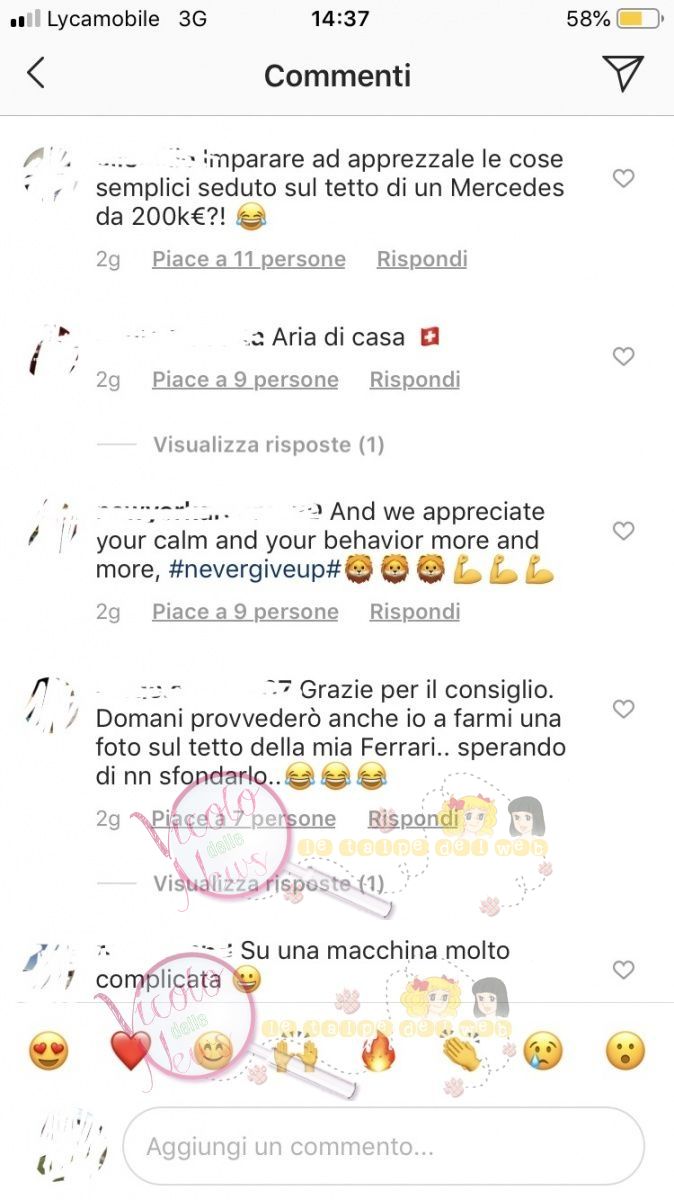Like the Ferrari comment with heart
This screenshot has width=674, height=1200.
[x=623, y=709]
